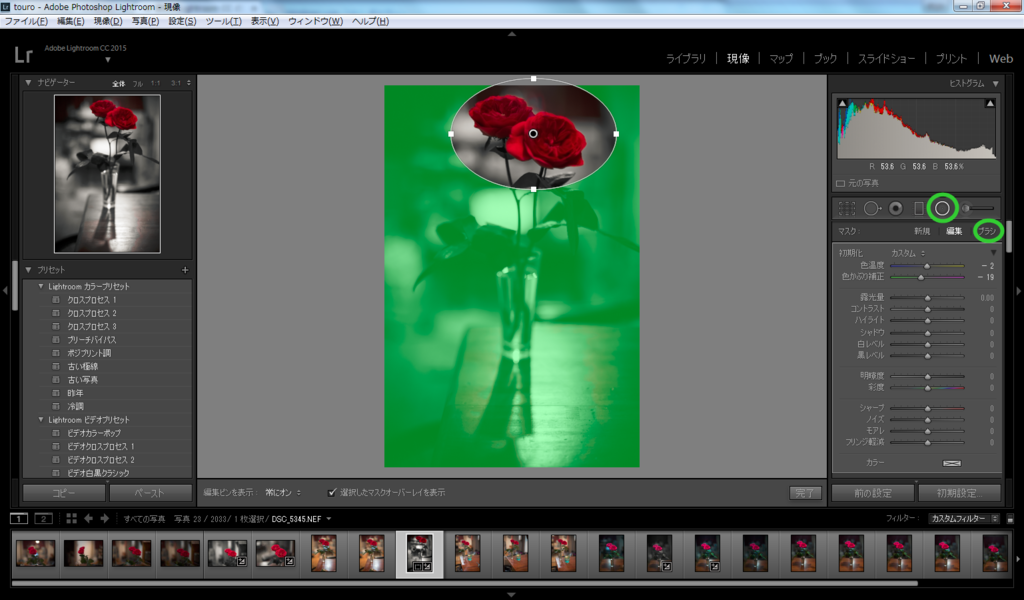Open the ファイル menu

[26, 21]
